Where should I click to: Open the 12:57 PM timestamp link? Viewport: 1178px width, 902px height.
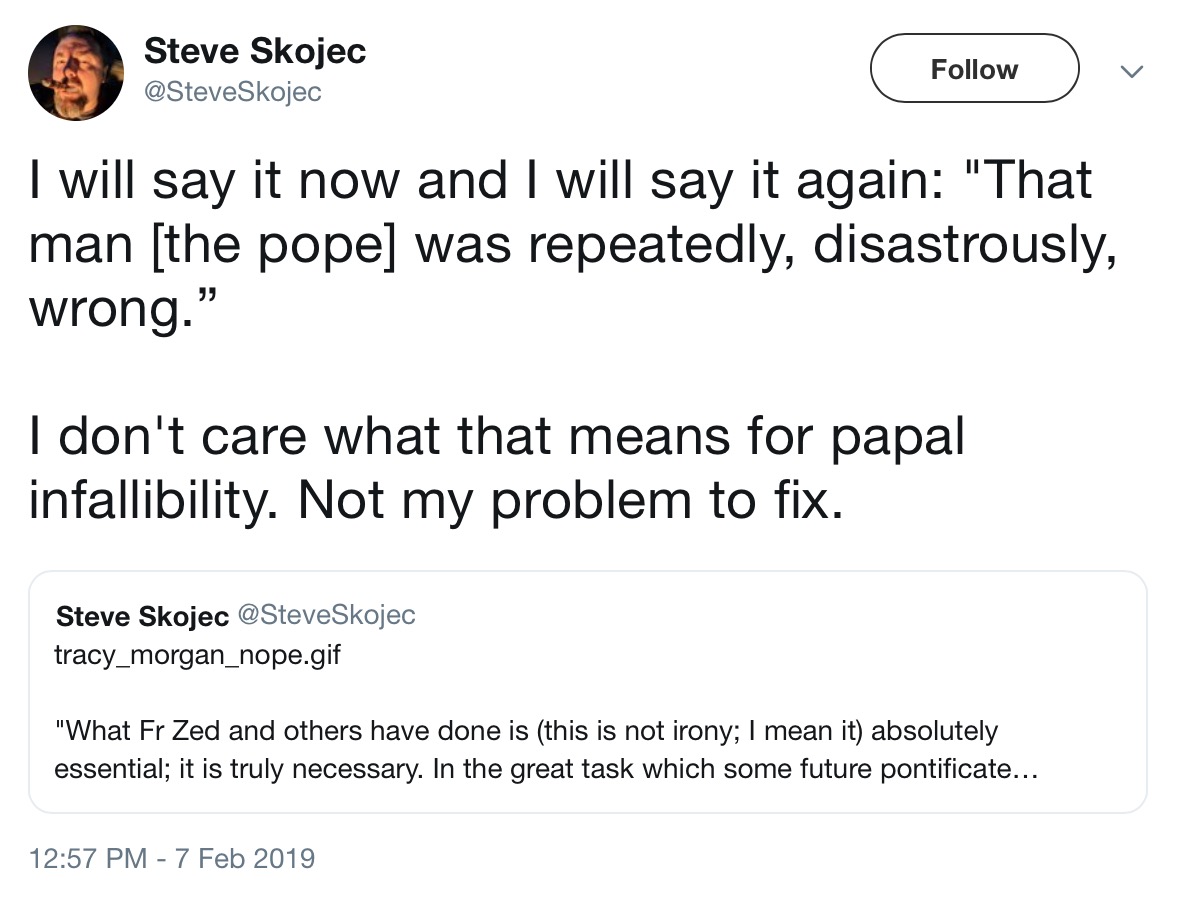(x=89, y=858)
